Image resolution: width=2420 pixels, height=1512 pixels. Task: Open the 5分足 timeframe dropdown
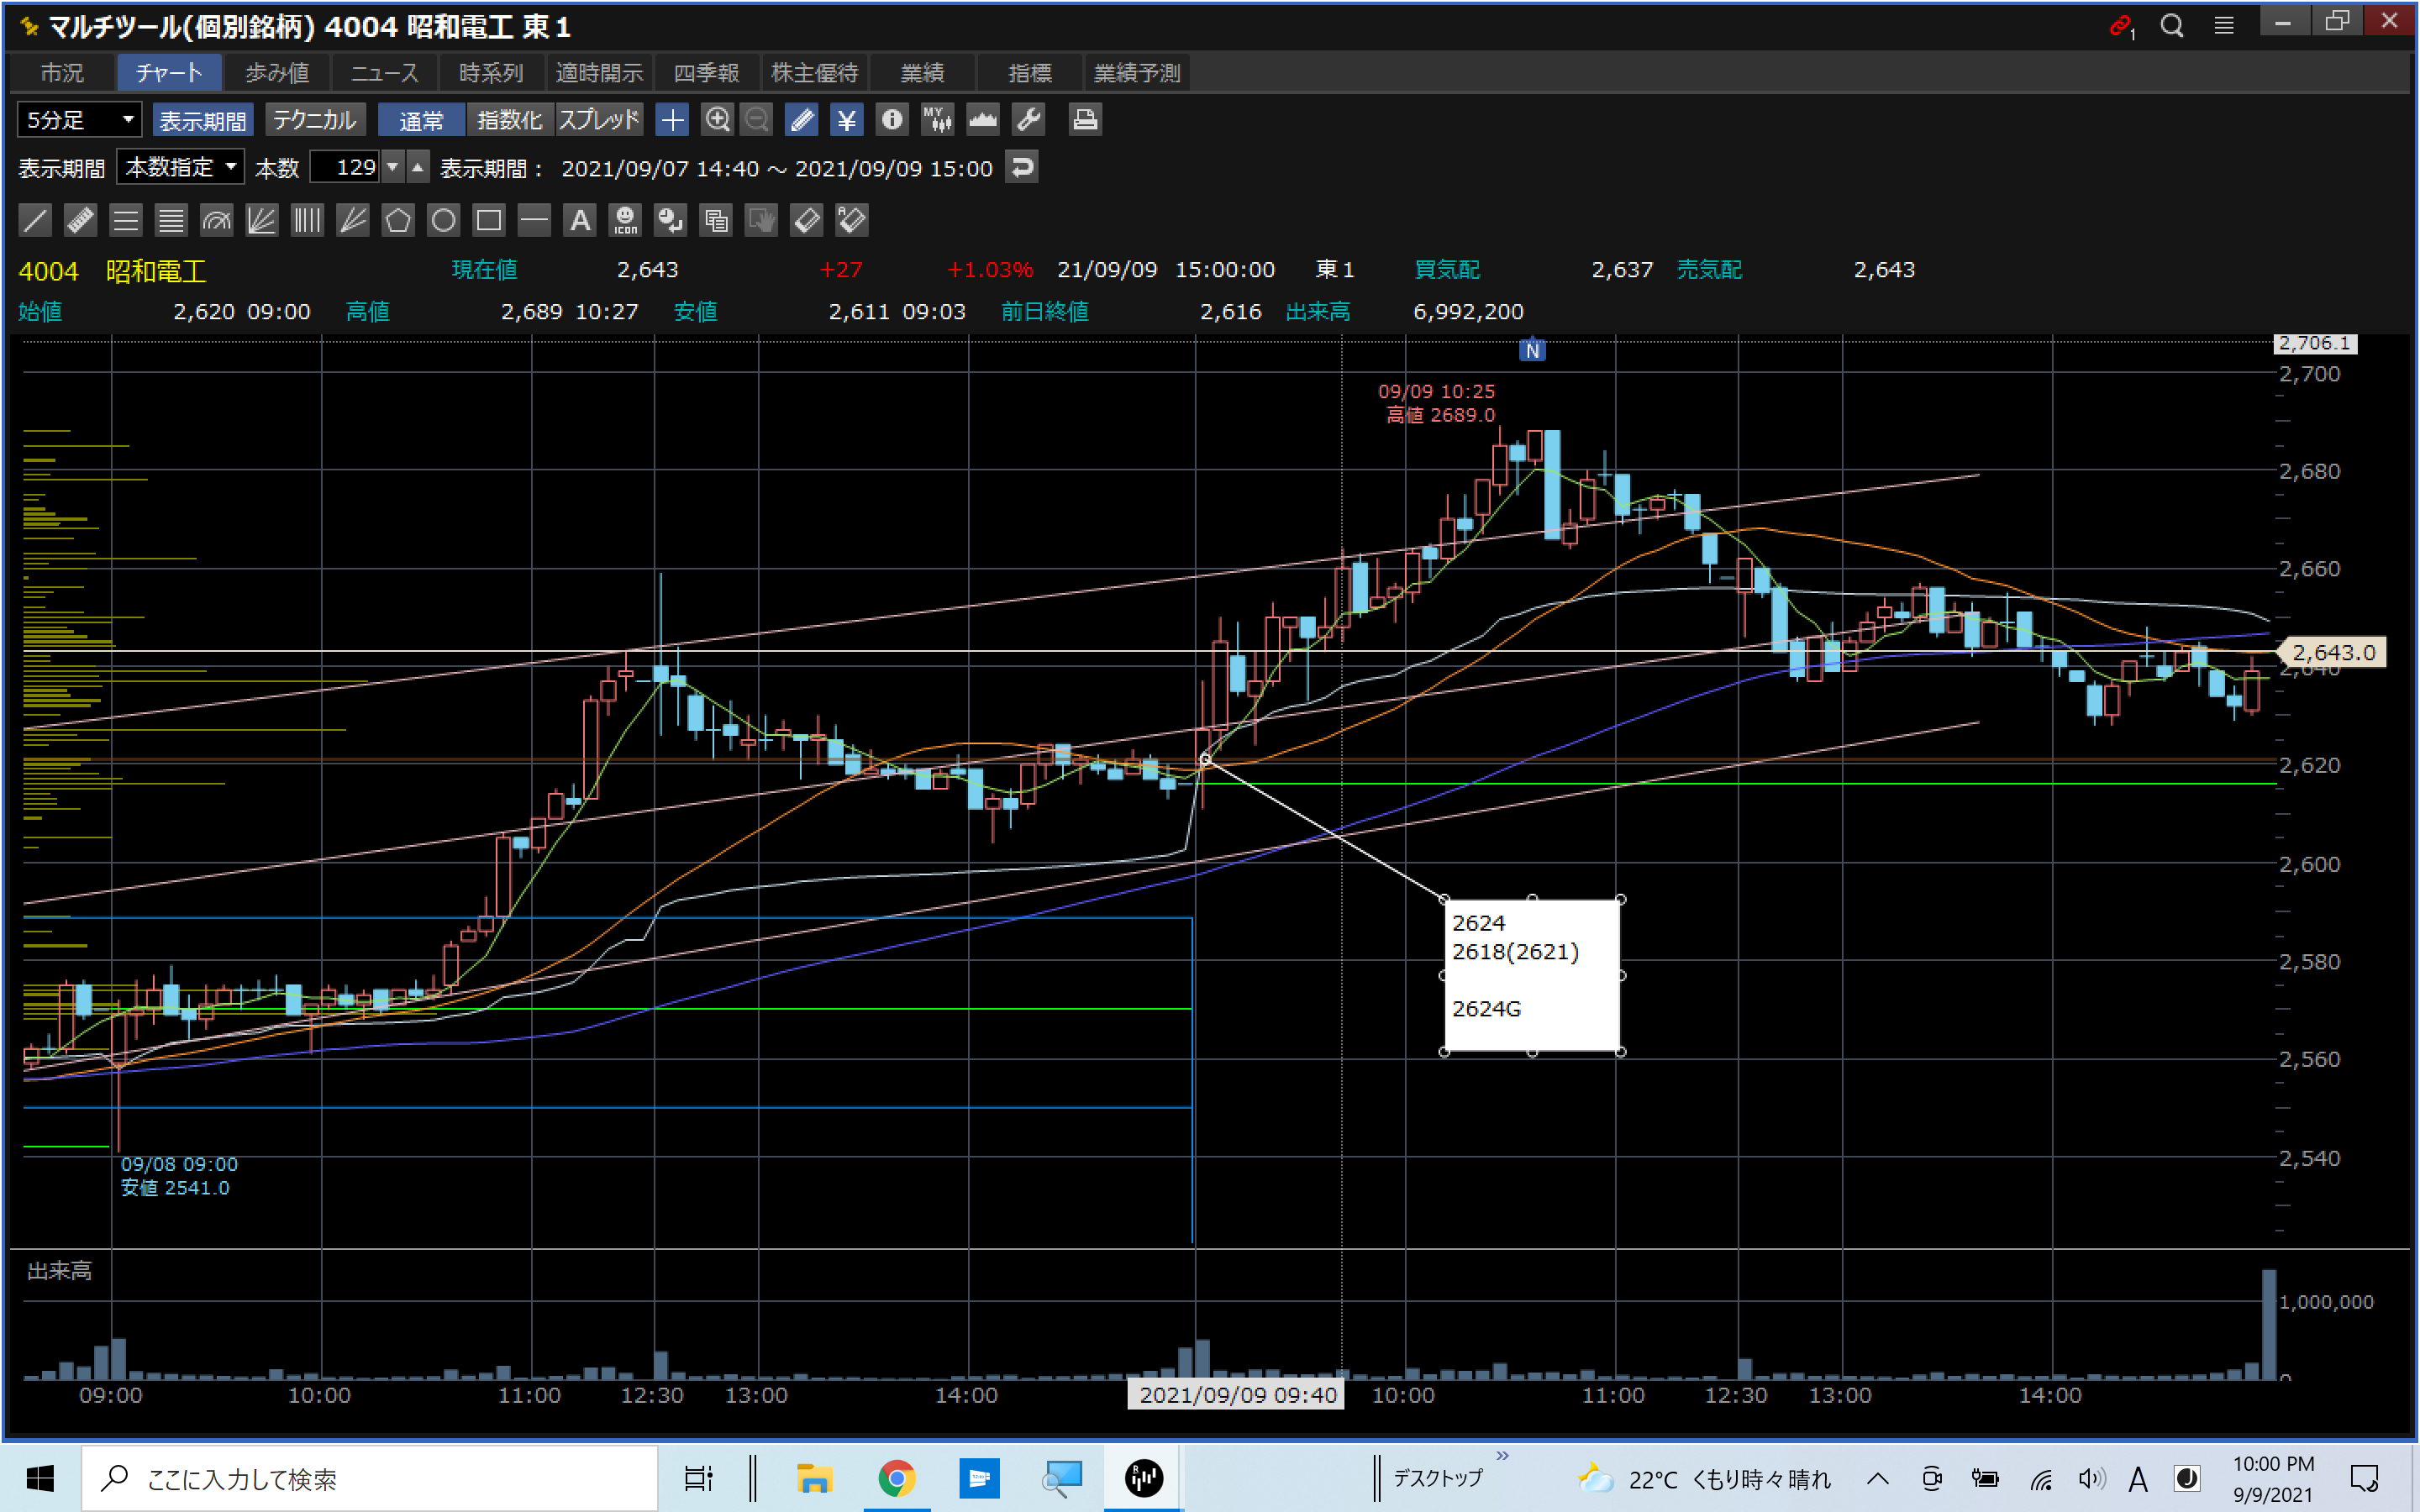coord(80,120)
